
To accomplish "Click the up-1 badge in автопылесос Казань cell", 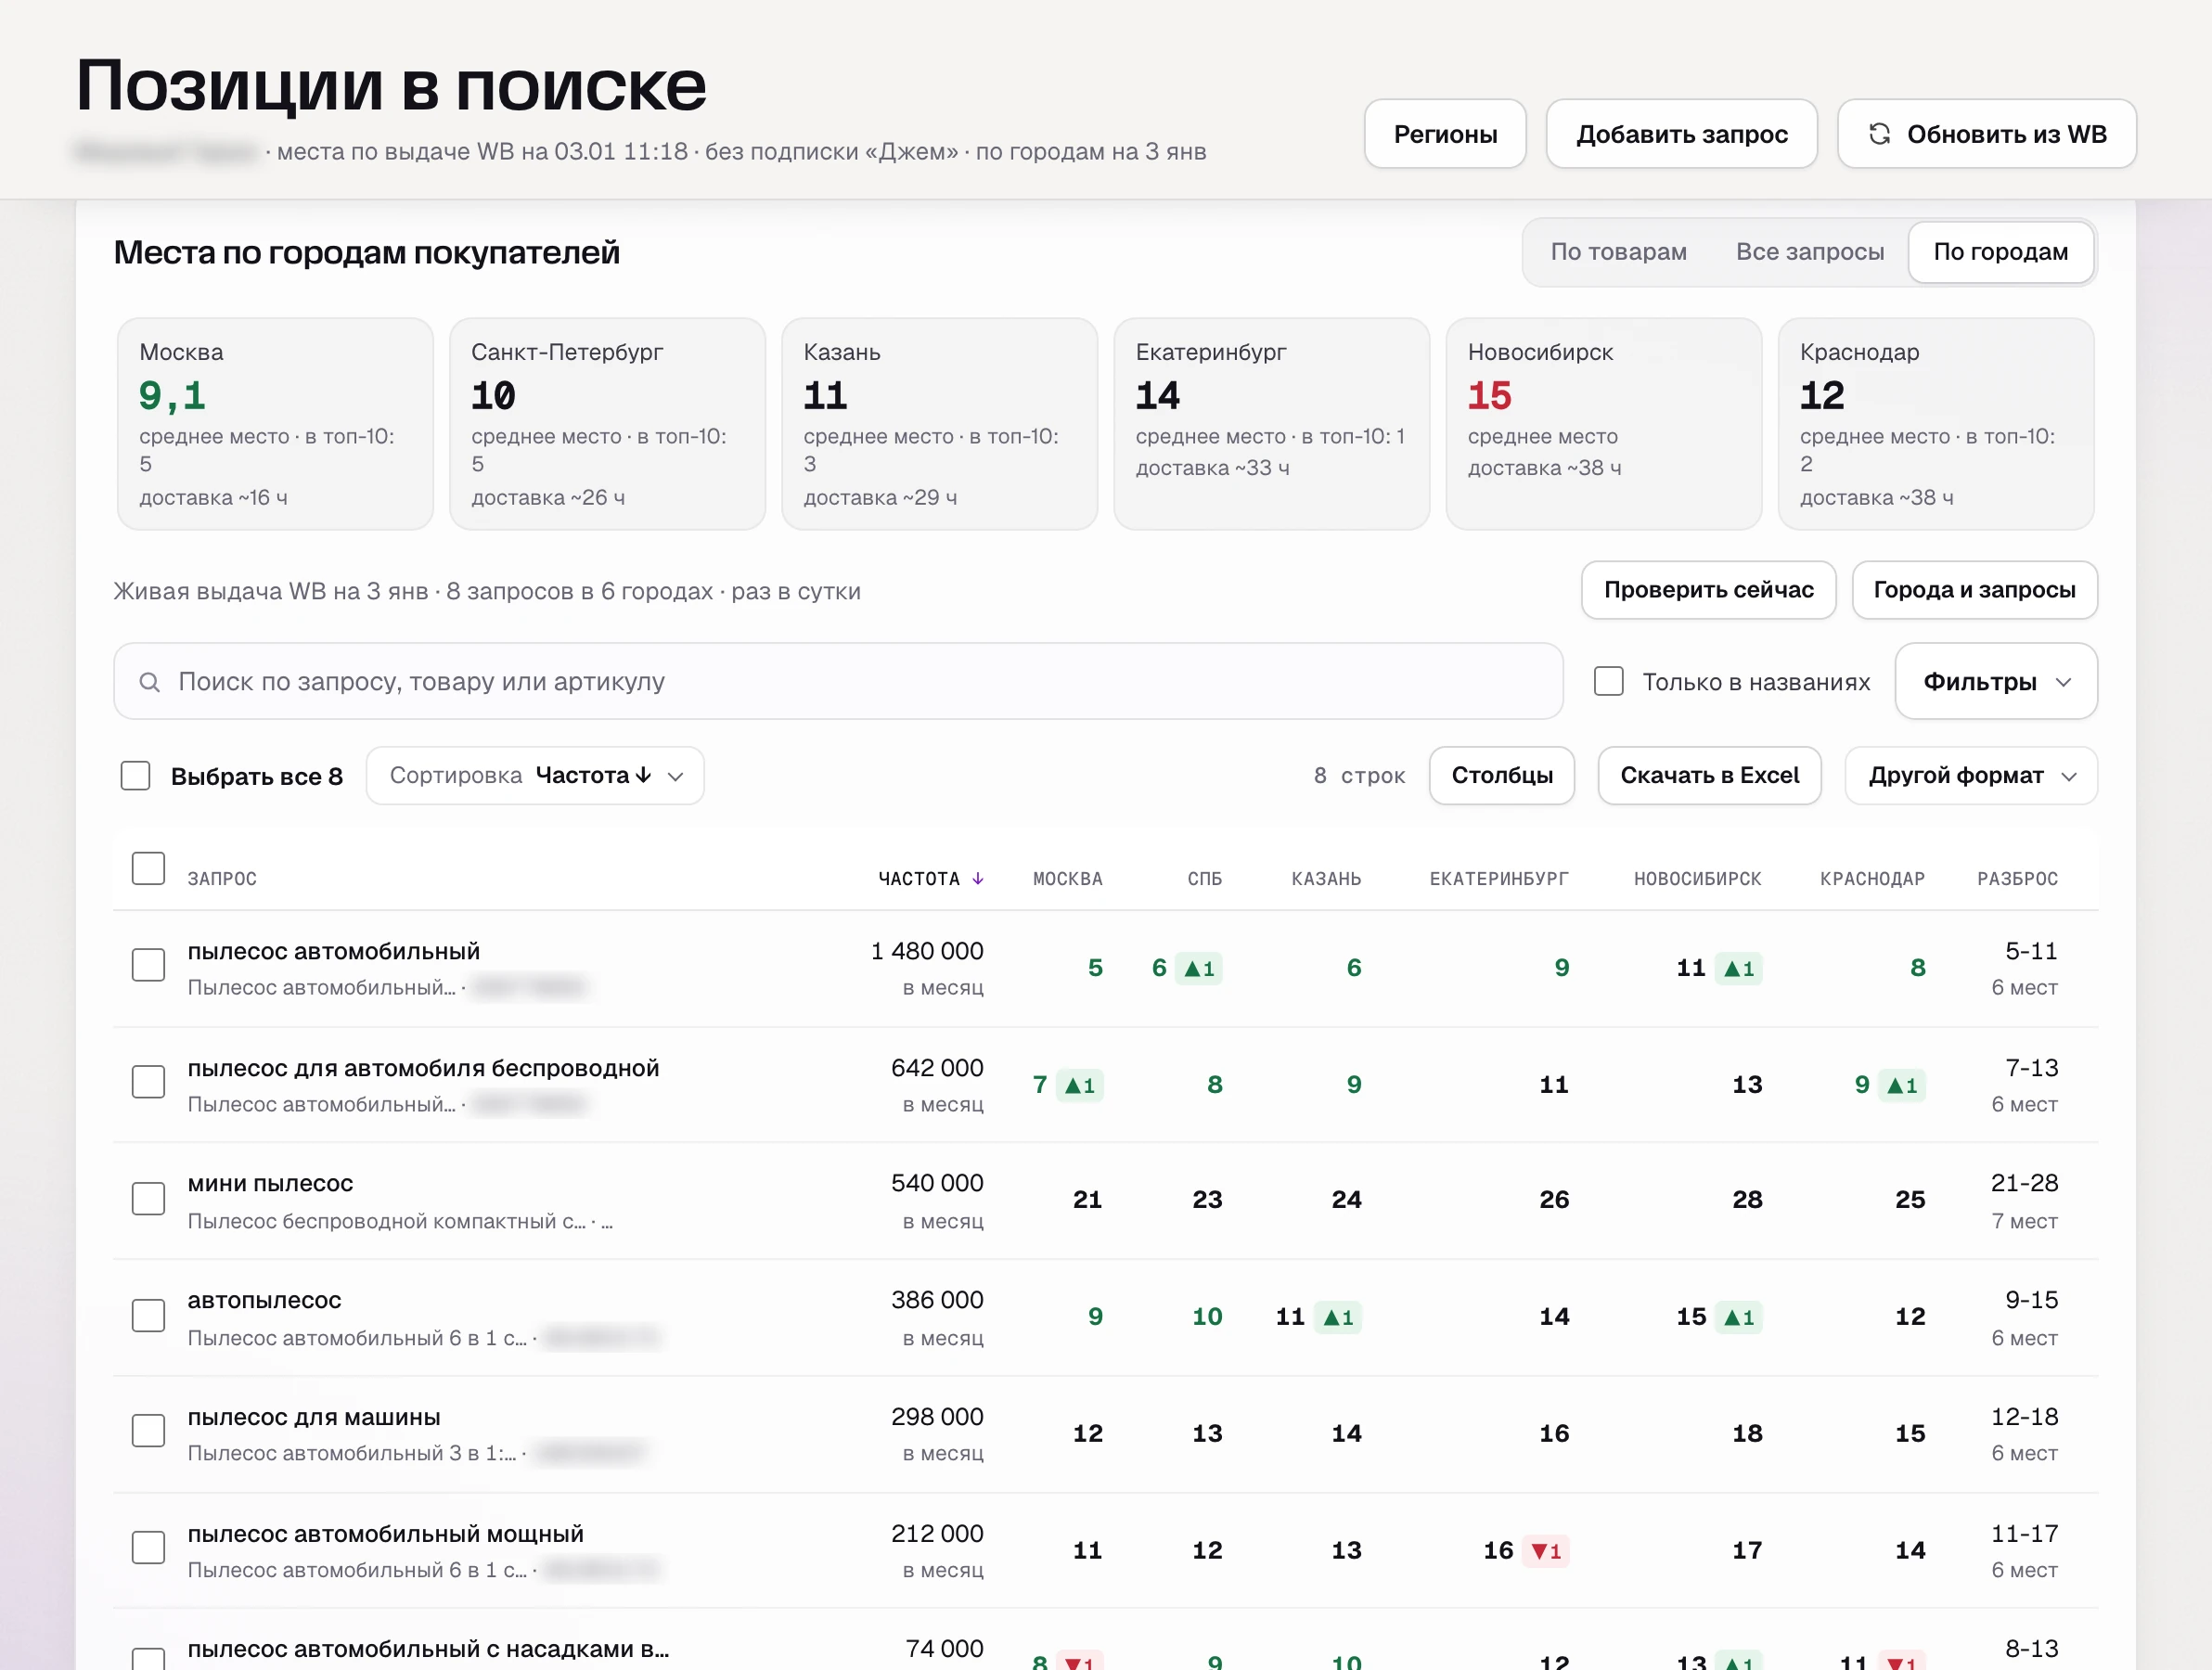I will 1338,1317.
